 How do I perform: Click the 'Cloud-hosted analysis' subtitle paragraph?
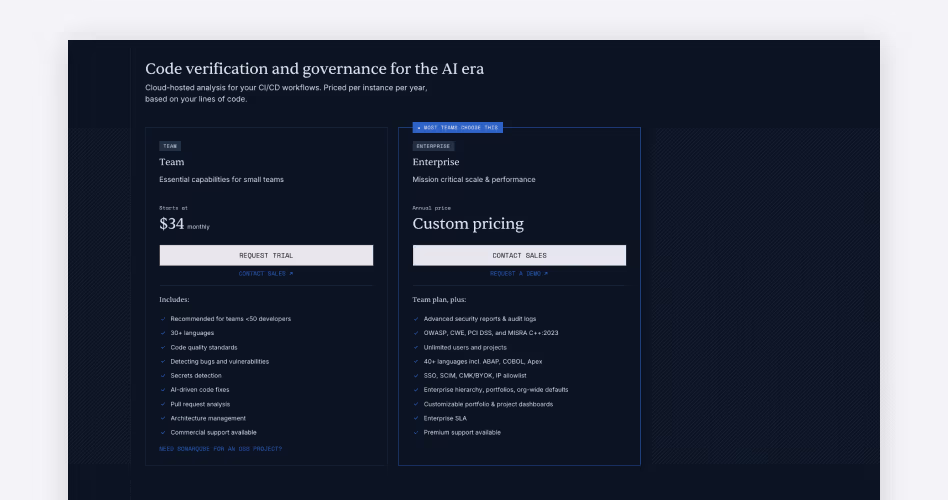click(286, 93)
